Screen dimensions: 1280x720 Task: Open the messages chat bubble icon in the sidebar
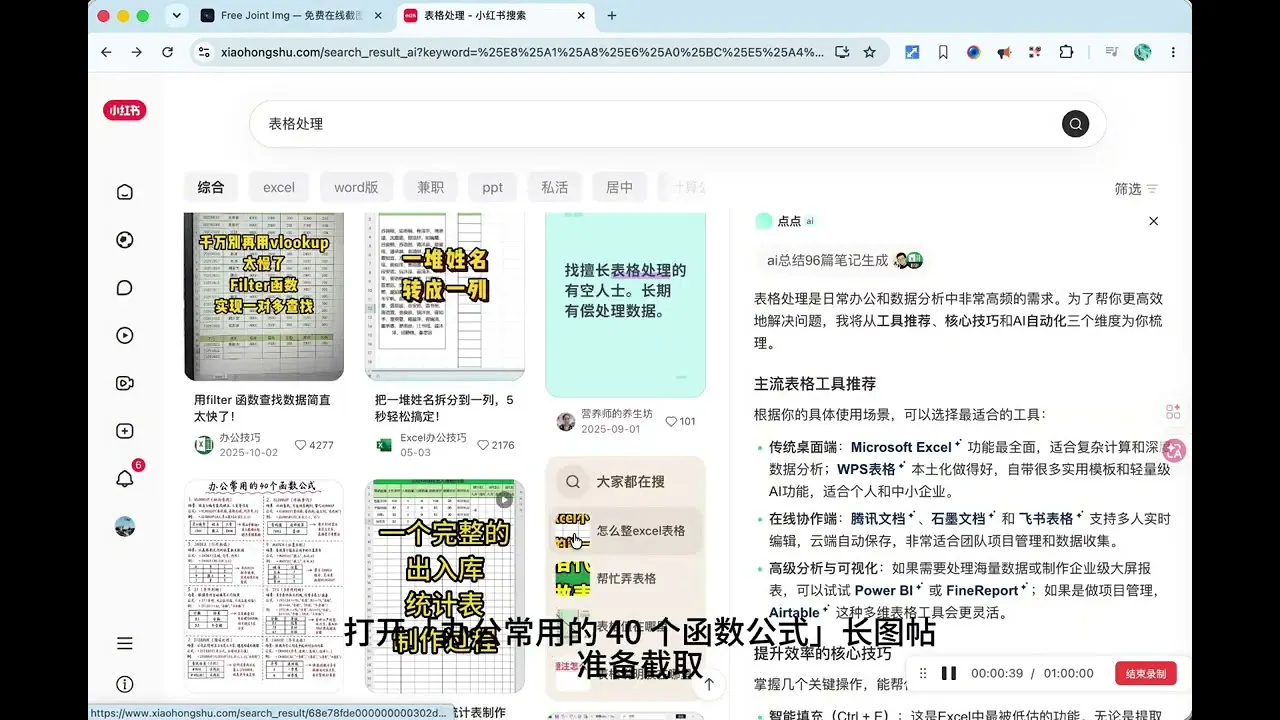click(x=125, y=288)
